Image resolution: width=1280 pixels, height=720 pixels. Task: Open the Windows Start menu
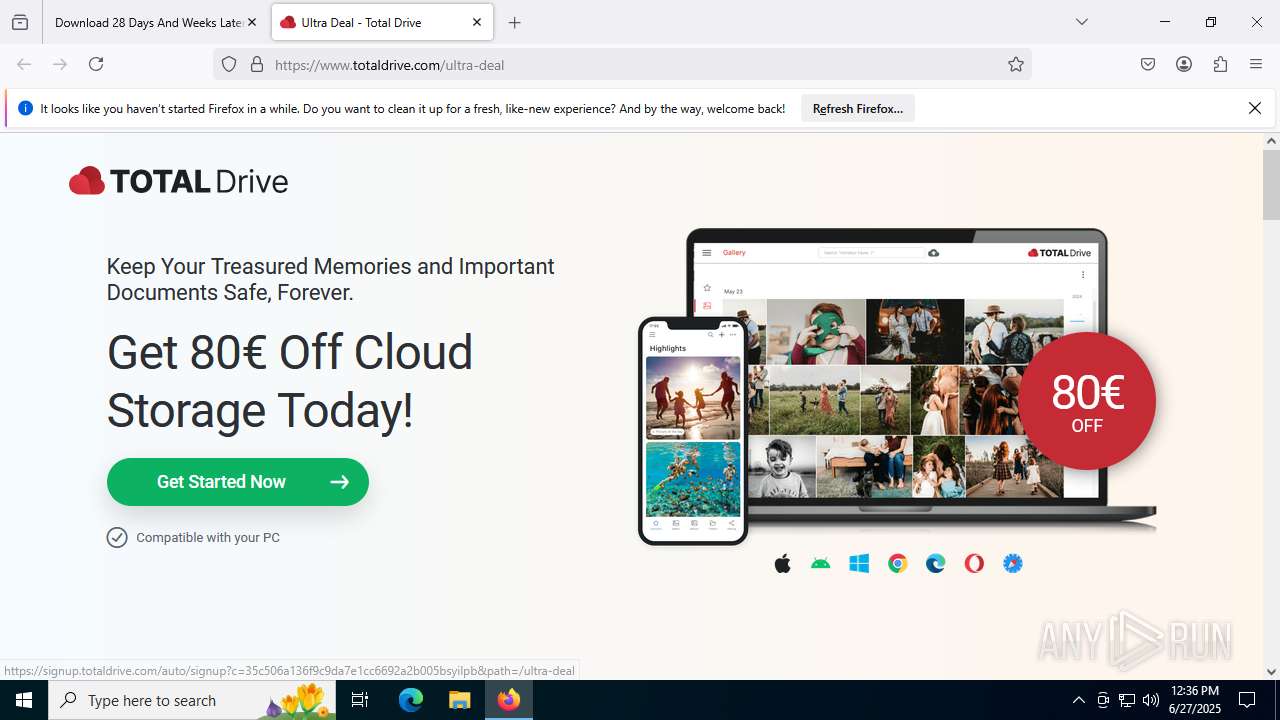point(24,700)
